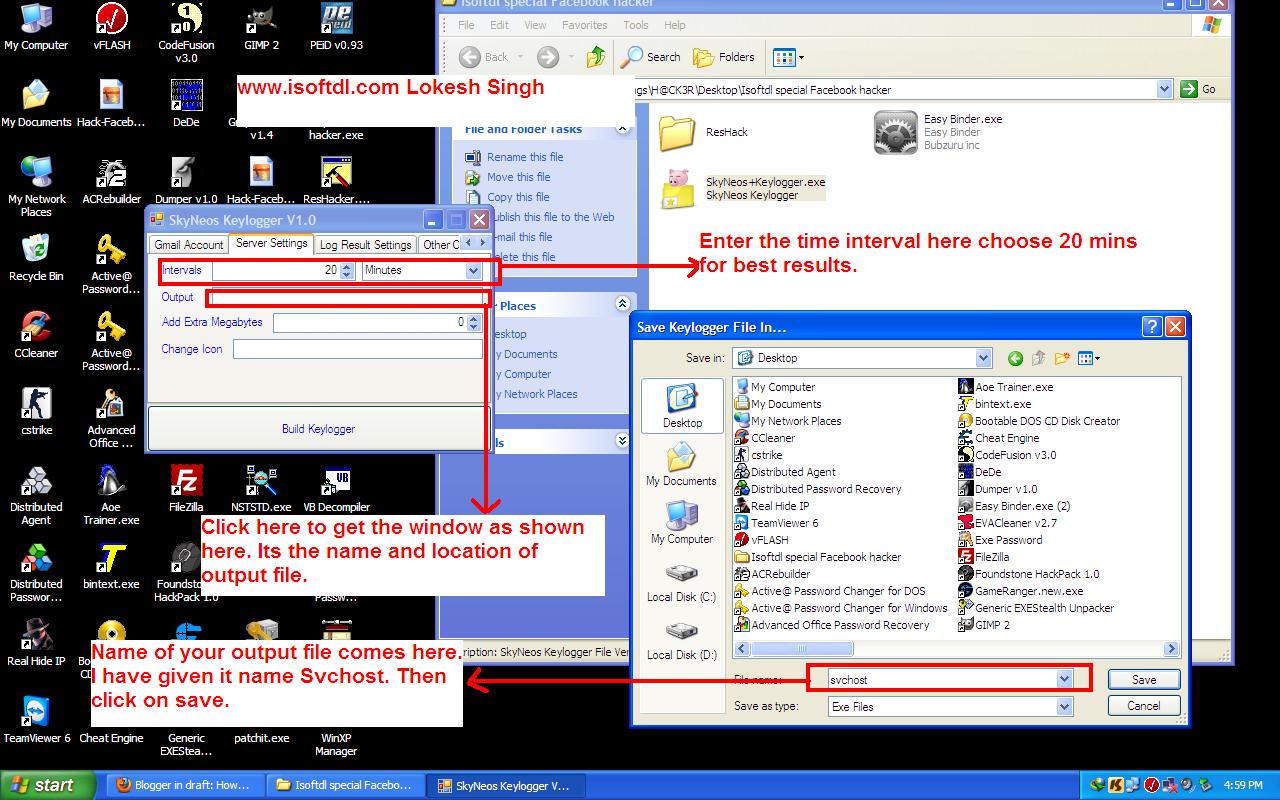Open the Favorites menu in Explorer
The width and height of the screenshot is (1280, 800).
pyautogui.click(x=585, y=25)
